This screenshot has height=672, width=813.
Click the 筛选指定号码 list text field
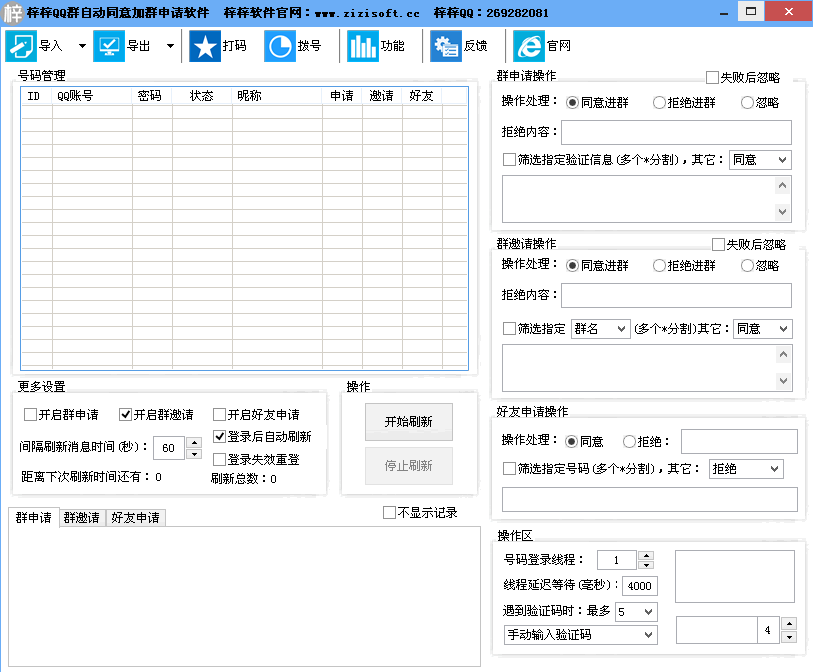[x=650, y=499]
